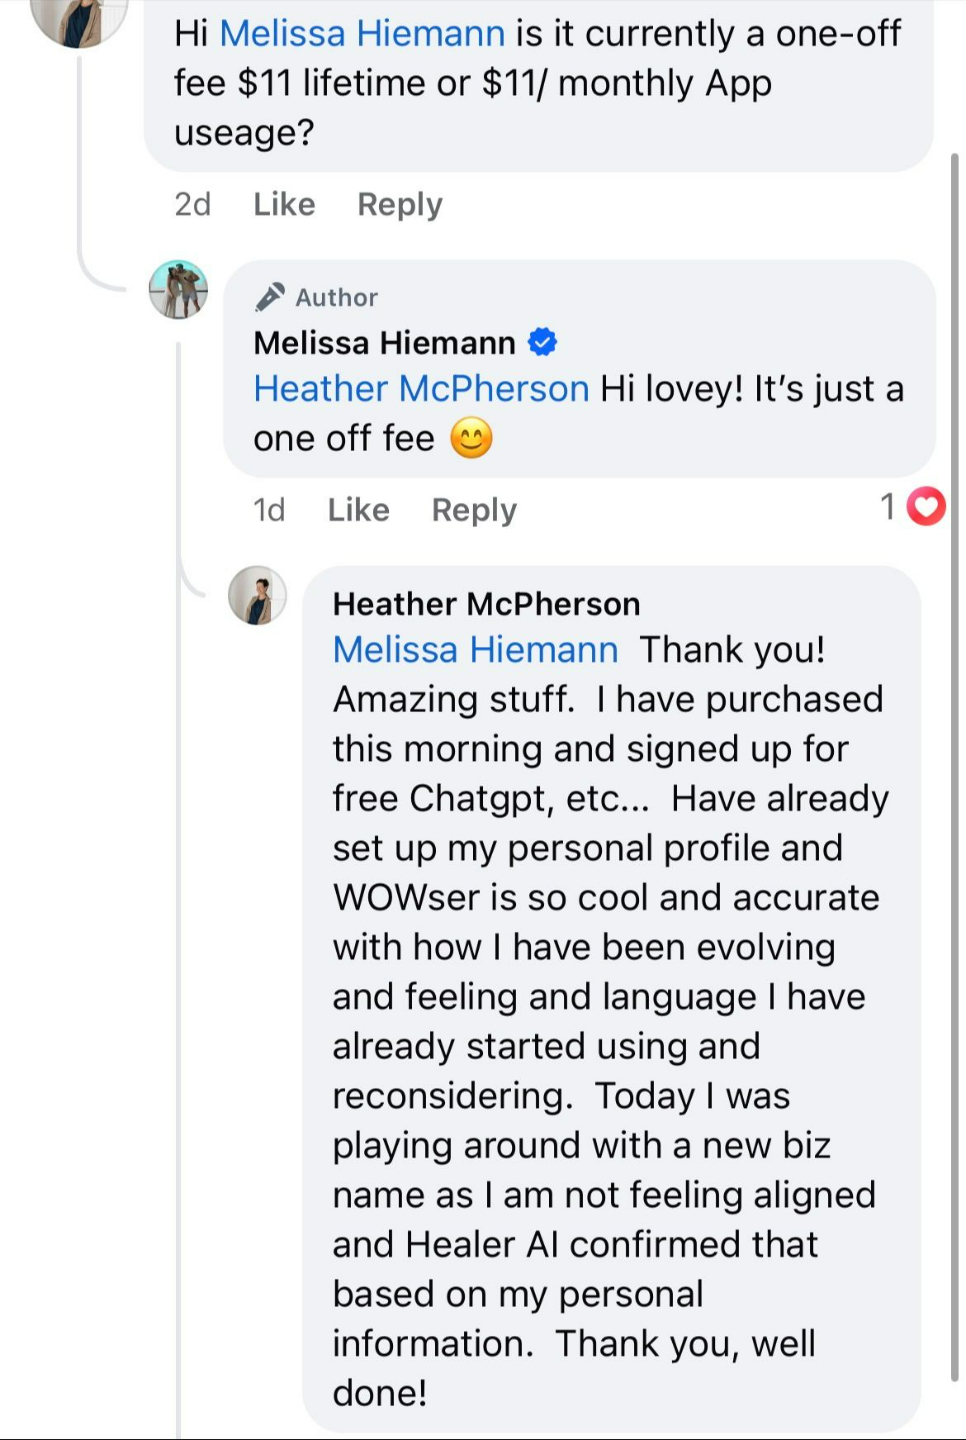Tap the partially visible avatar at the top
Screen dimensions: 966x1440
[80, 20]
